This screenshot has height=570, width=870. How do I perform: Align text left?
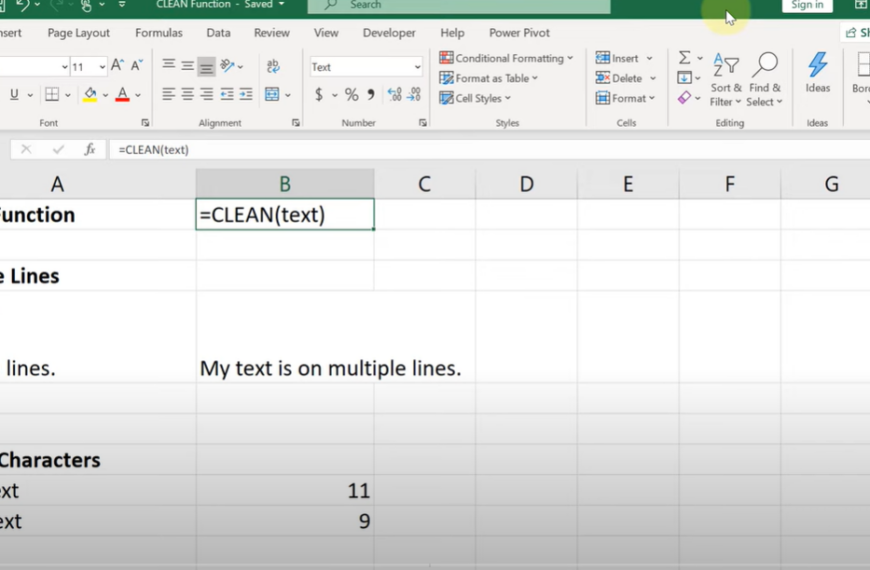tap(169, 94)
